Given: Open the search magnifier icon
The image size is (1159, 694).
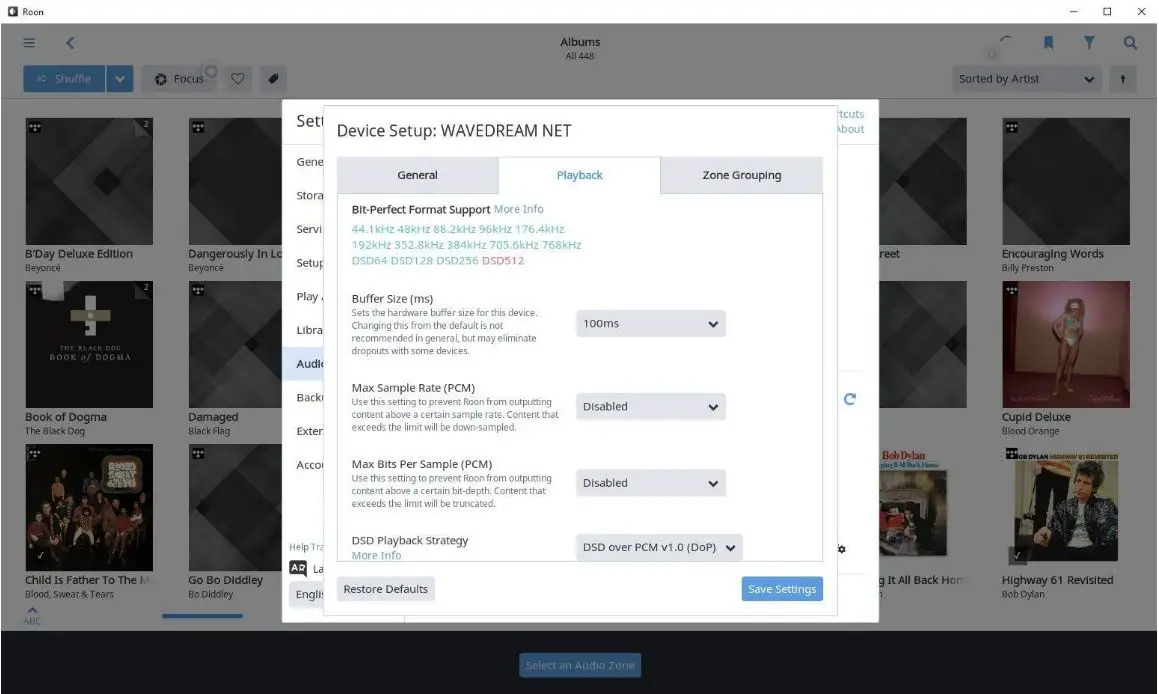Looking at the screenshot, I should click(1130, 43).
